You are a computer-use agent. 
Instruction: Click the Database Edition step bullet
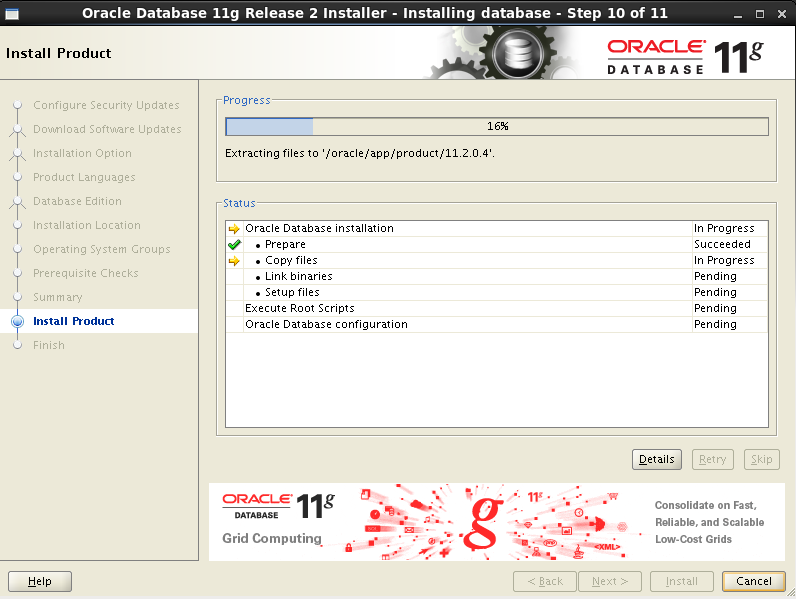coord(17,201)
